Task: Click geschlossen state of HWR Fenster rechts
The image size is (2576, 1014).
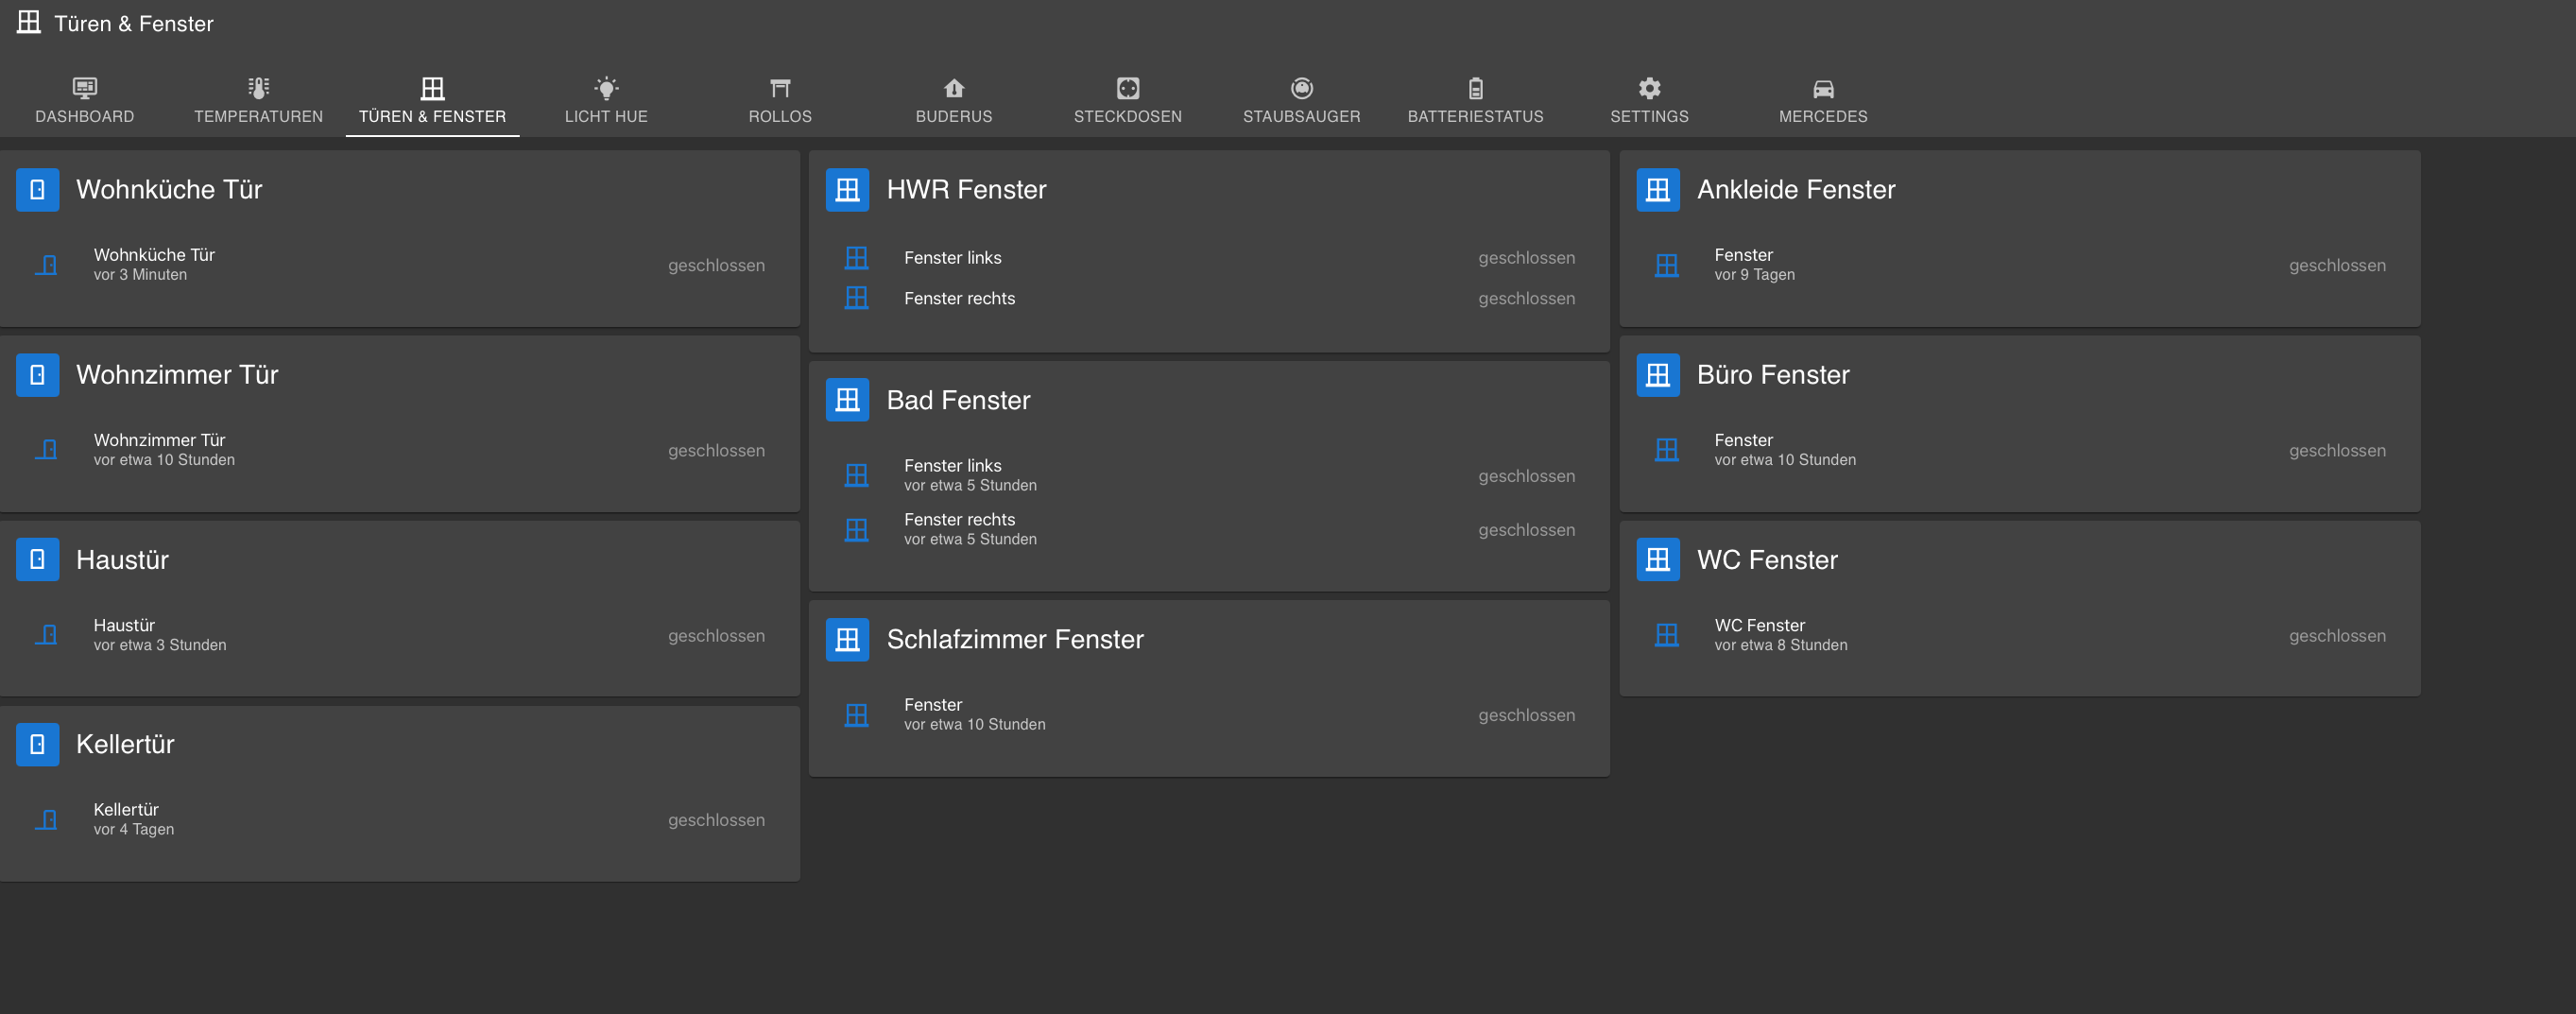Action: (1526, 298)
